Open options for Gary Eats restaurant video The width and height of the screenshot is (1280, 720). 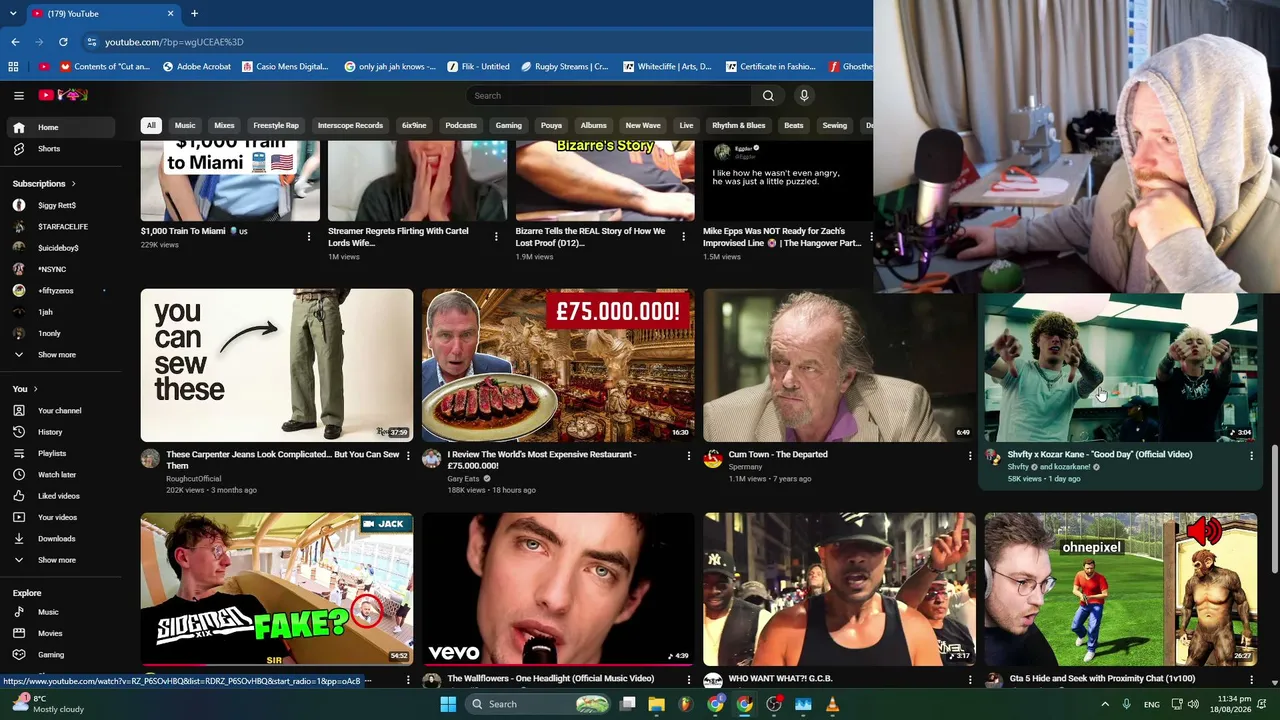click(x=688, y=456)
